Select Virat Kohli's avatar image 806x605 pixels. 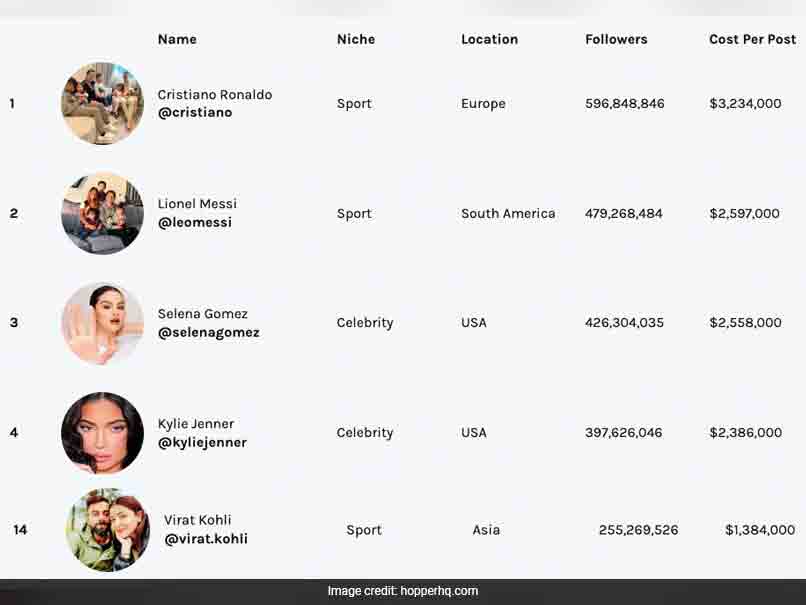pyautogui.click(x=108, y=530)
